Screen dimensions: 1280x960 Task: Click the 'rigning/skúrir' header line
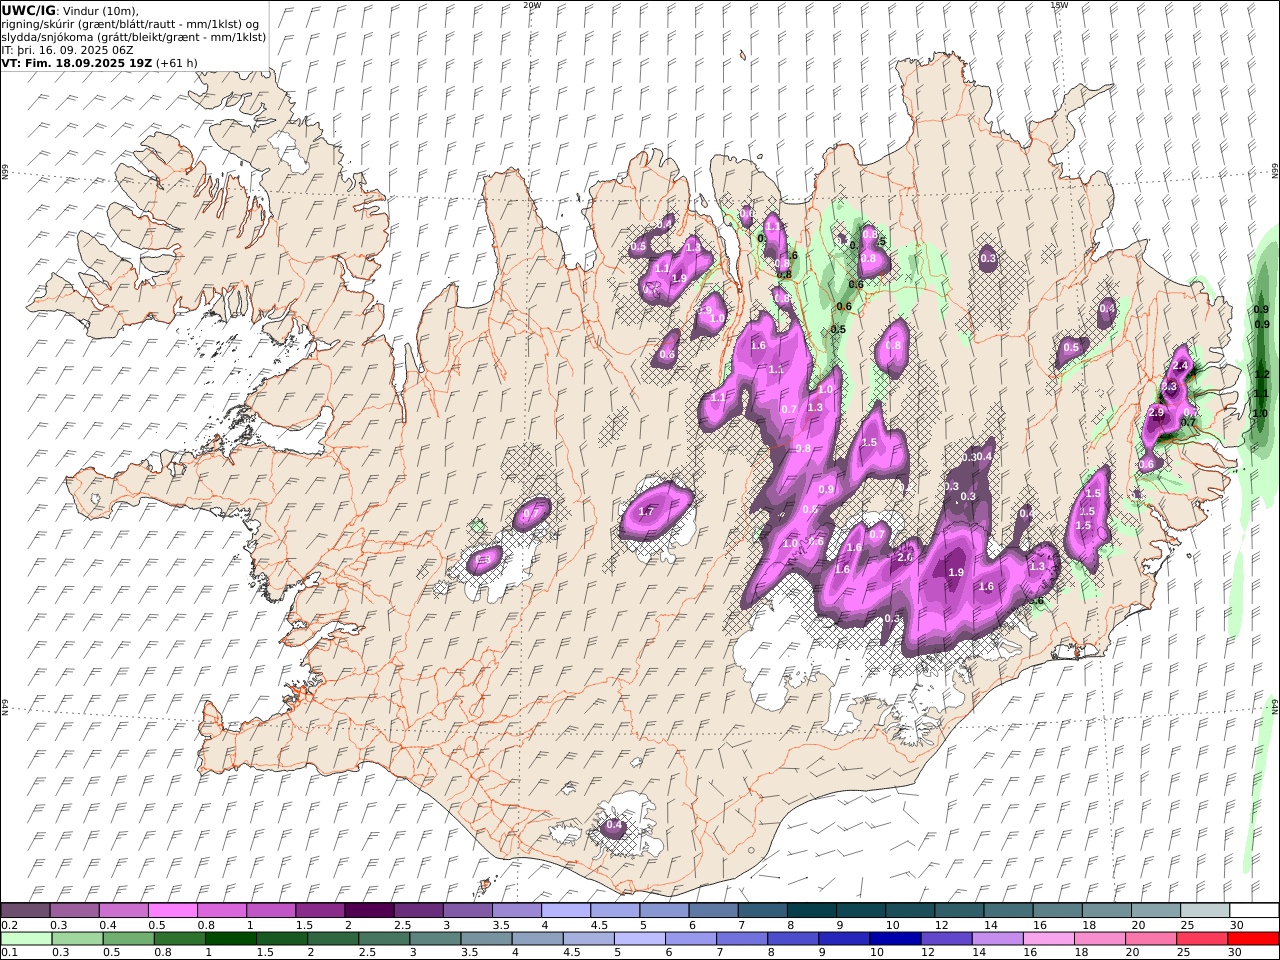click(132, 24)
